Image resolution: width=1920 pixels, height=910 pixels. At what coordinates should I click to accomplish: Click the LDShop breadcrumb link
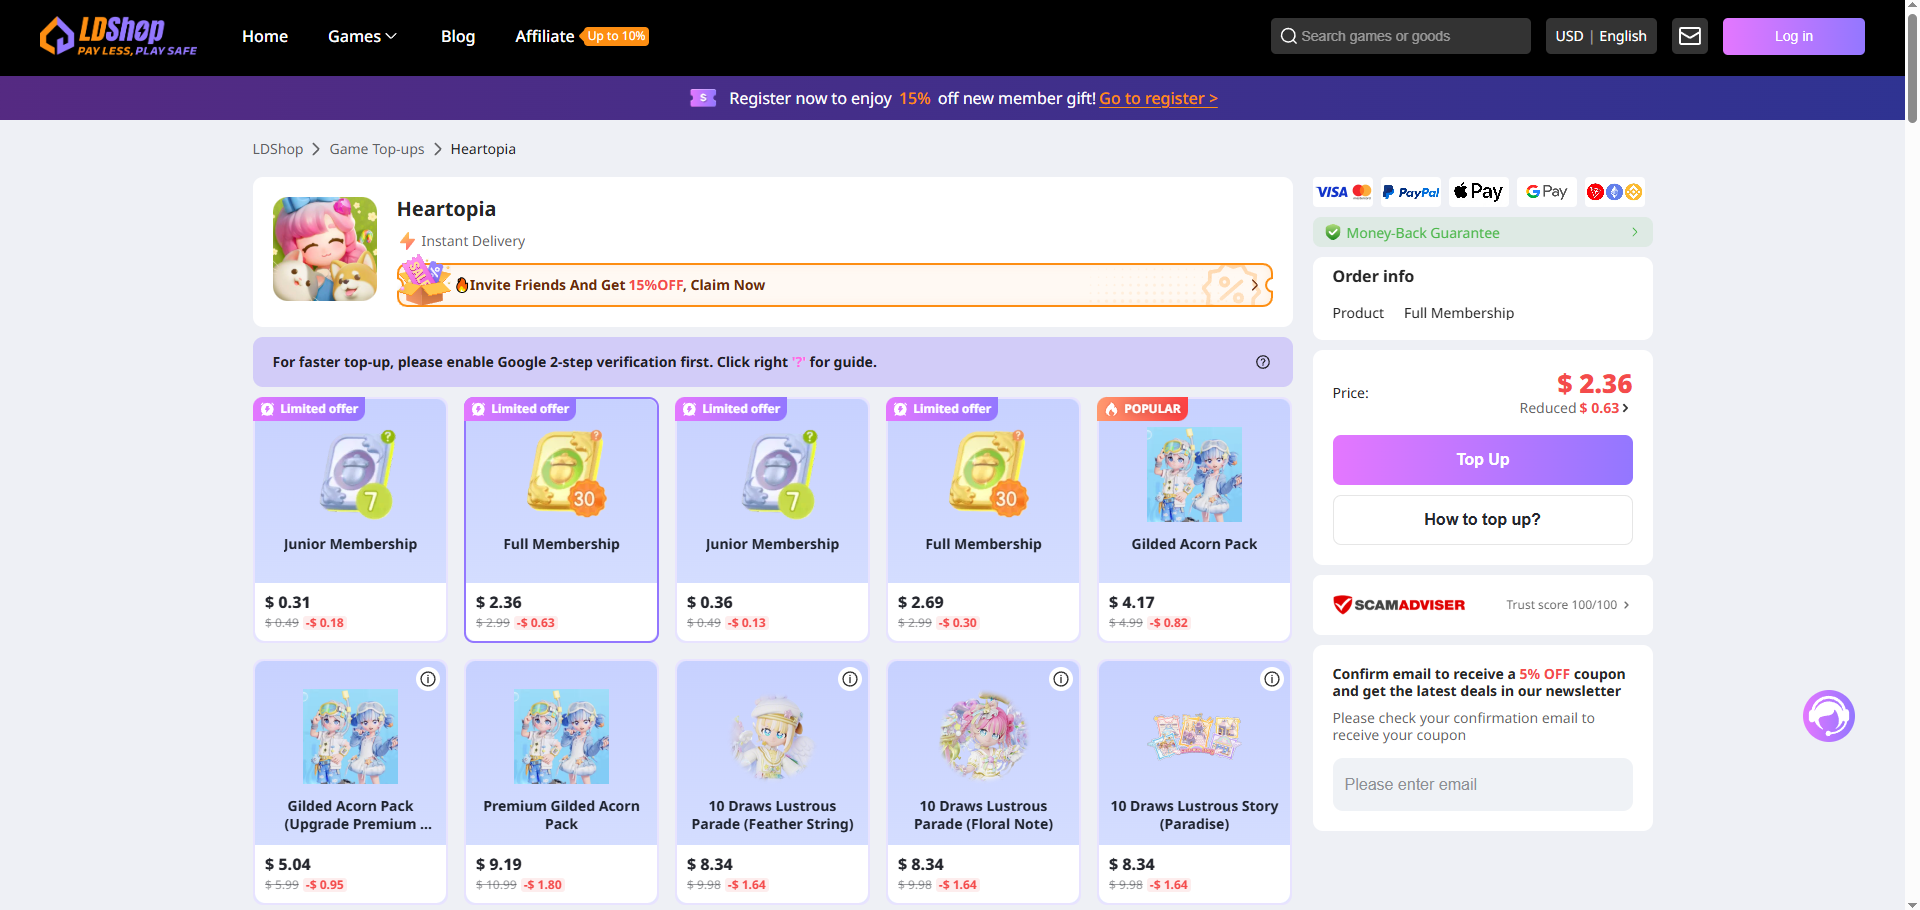coord(278,149)
